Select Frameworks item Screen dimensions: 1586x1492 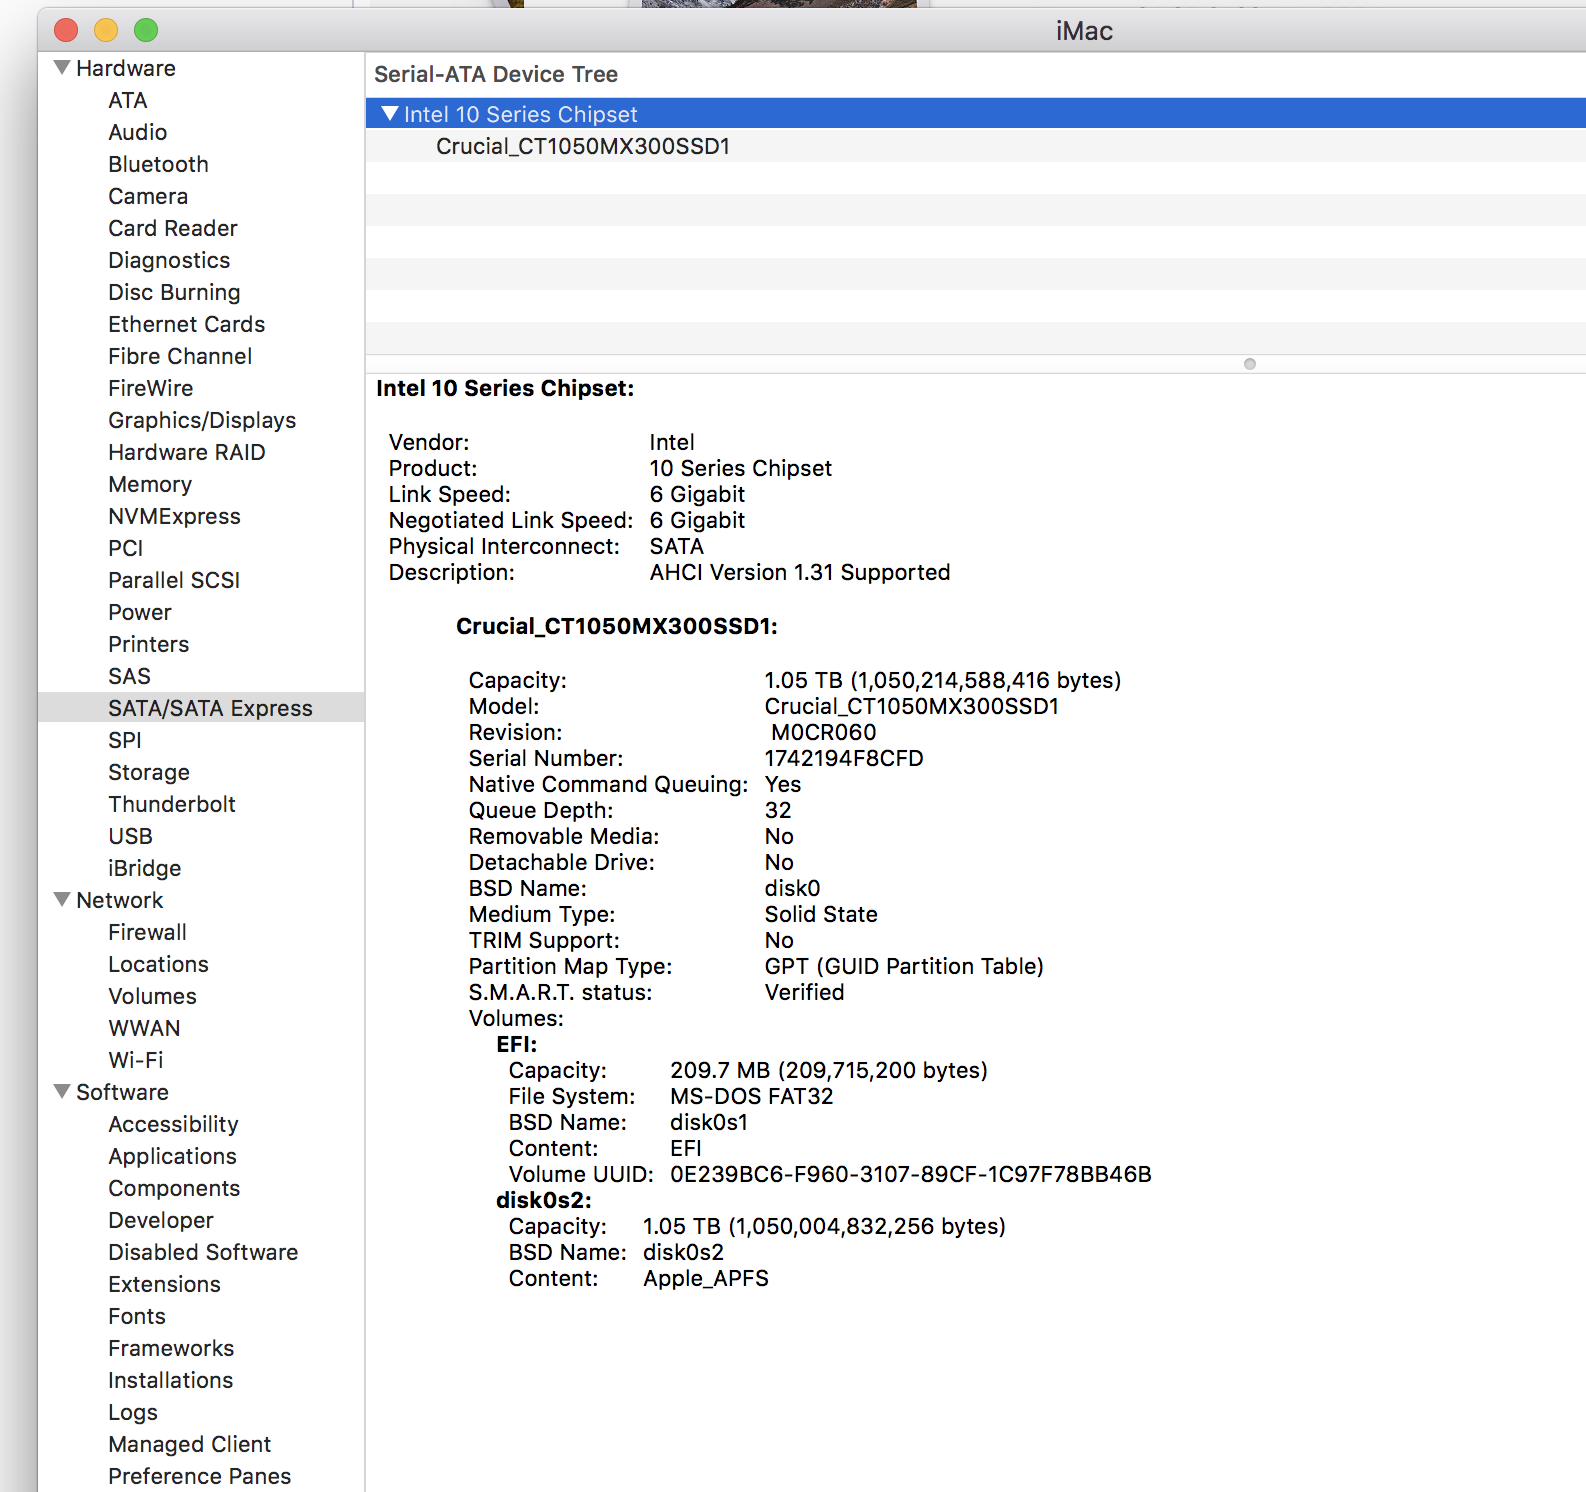click(172, 1348)
